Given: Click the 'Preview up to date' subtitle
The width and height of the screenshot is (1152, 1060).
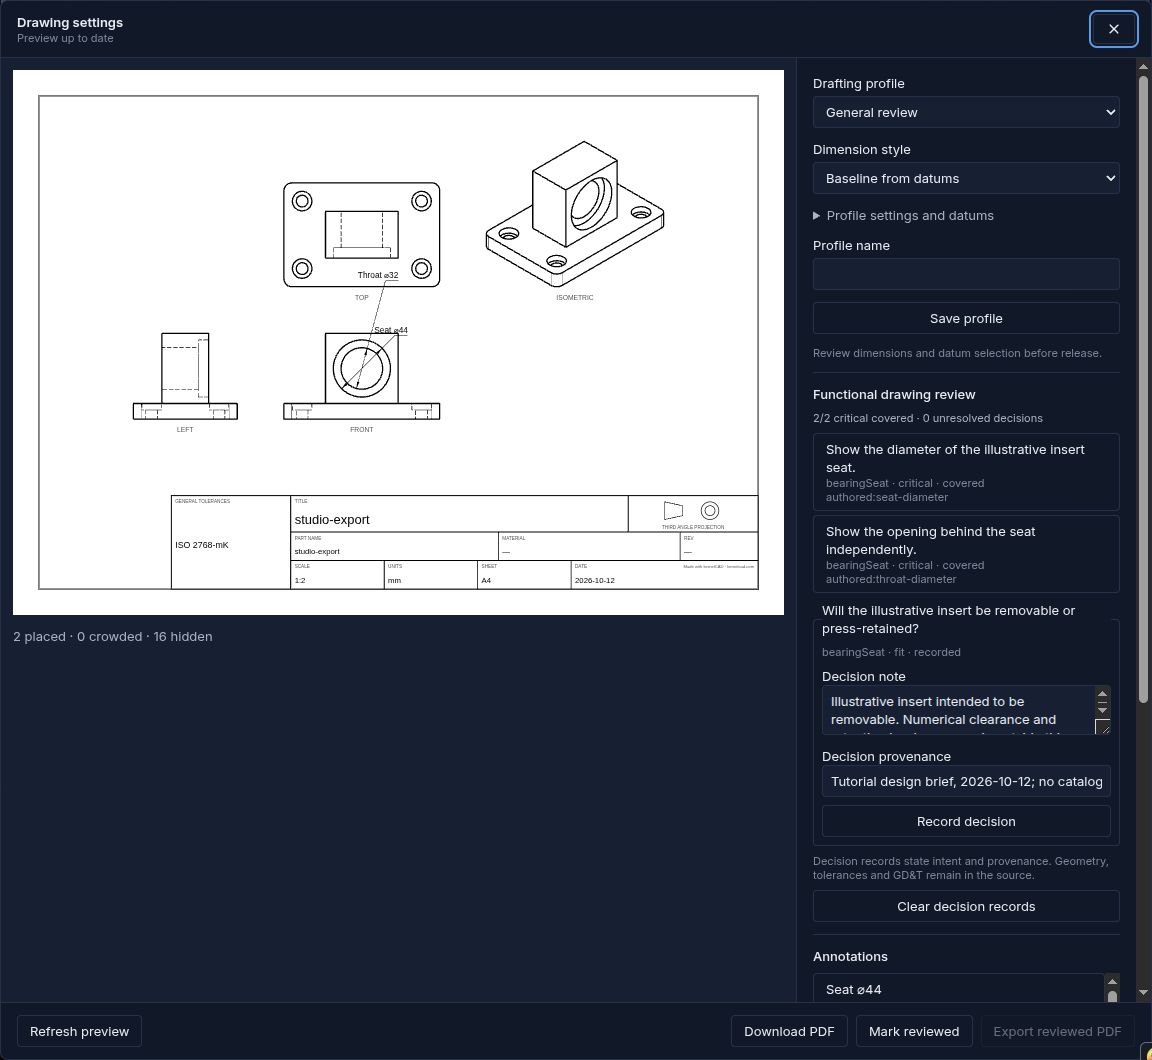Looking at the screenshot, I should click(x=65, y=38).
